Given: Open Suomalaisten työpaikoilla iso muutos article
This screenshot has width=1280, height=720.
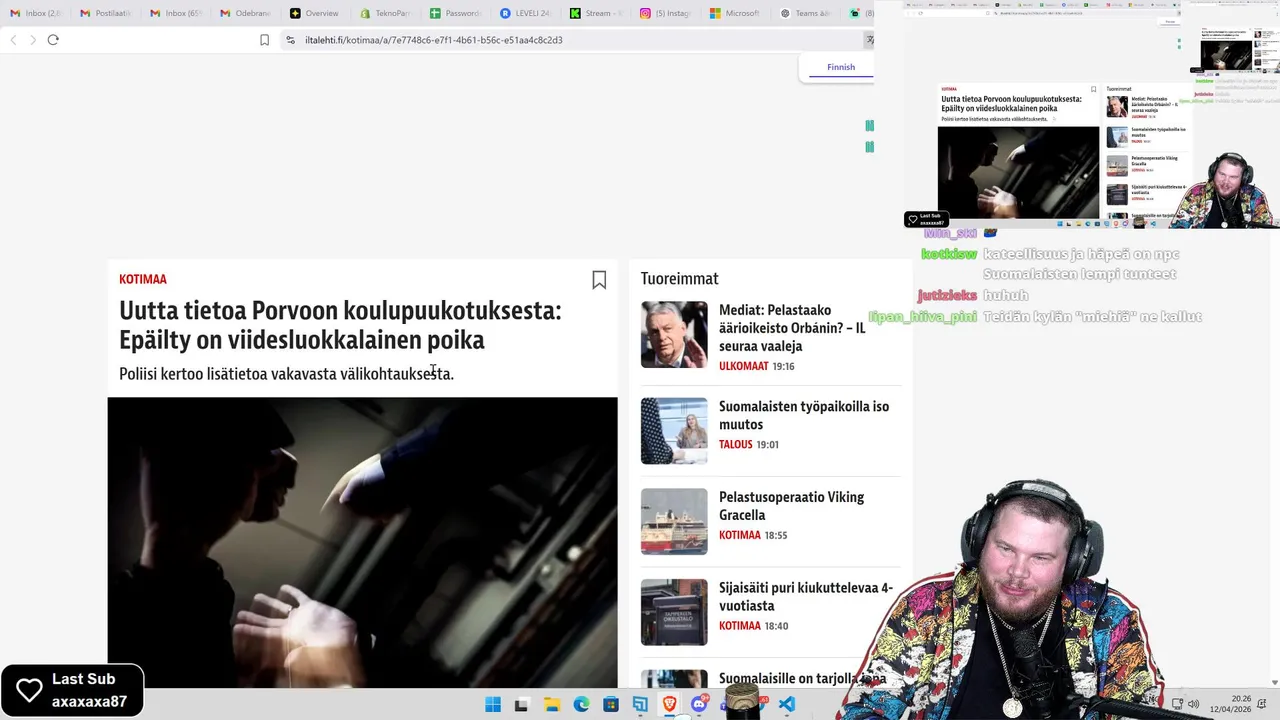Looking at the screenshot, I should coord(804,415).
